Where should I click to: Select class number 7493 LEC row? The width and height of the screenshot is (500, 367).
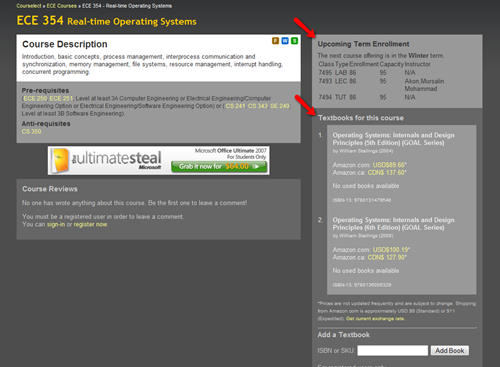(x=381, y=85)
